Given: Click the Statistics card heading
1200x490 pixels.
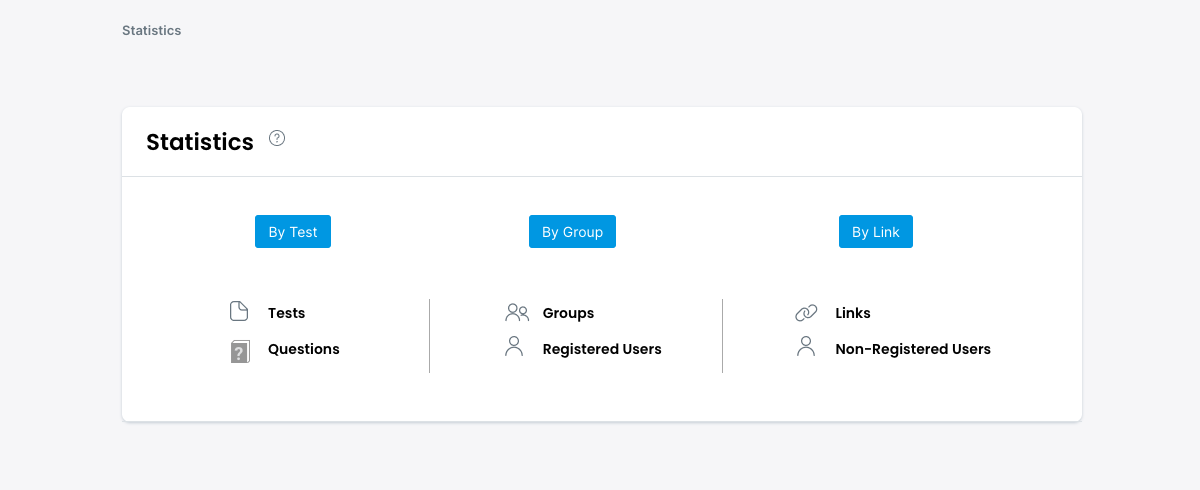Looking at the screenshot, I should (x=200, y=142).
